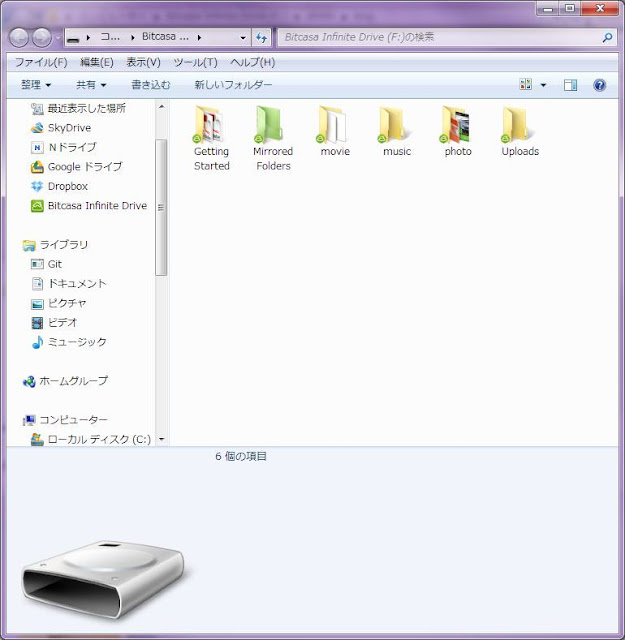Select Bitcasa Infinite Drive favorite

[x=89, y=205]
